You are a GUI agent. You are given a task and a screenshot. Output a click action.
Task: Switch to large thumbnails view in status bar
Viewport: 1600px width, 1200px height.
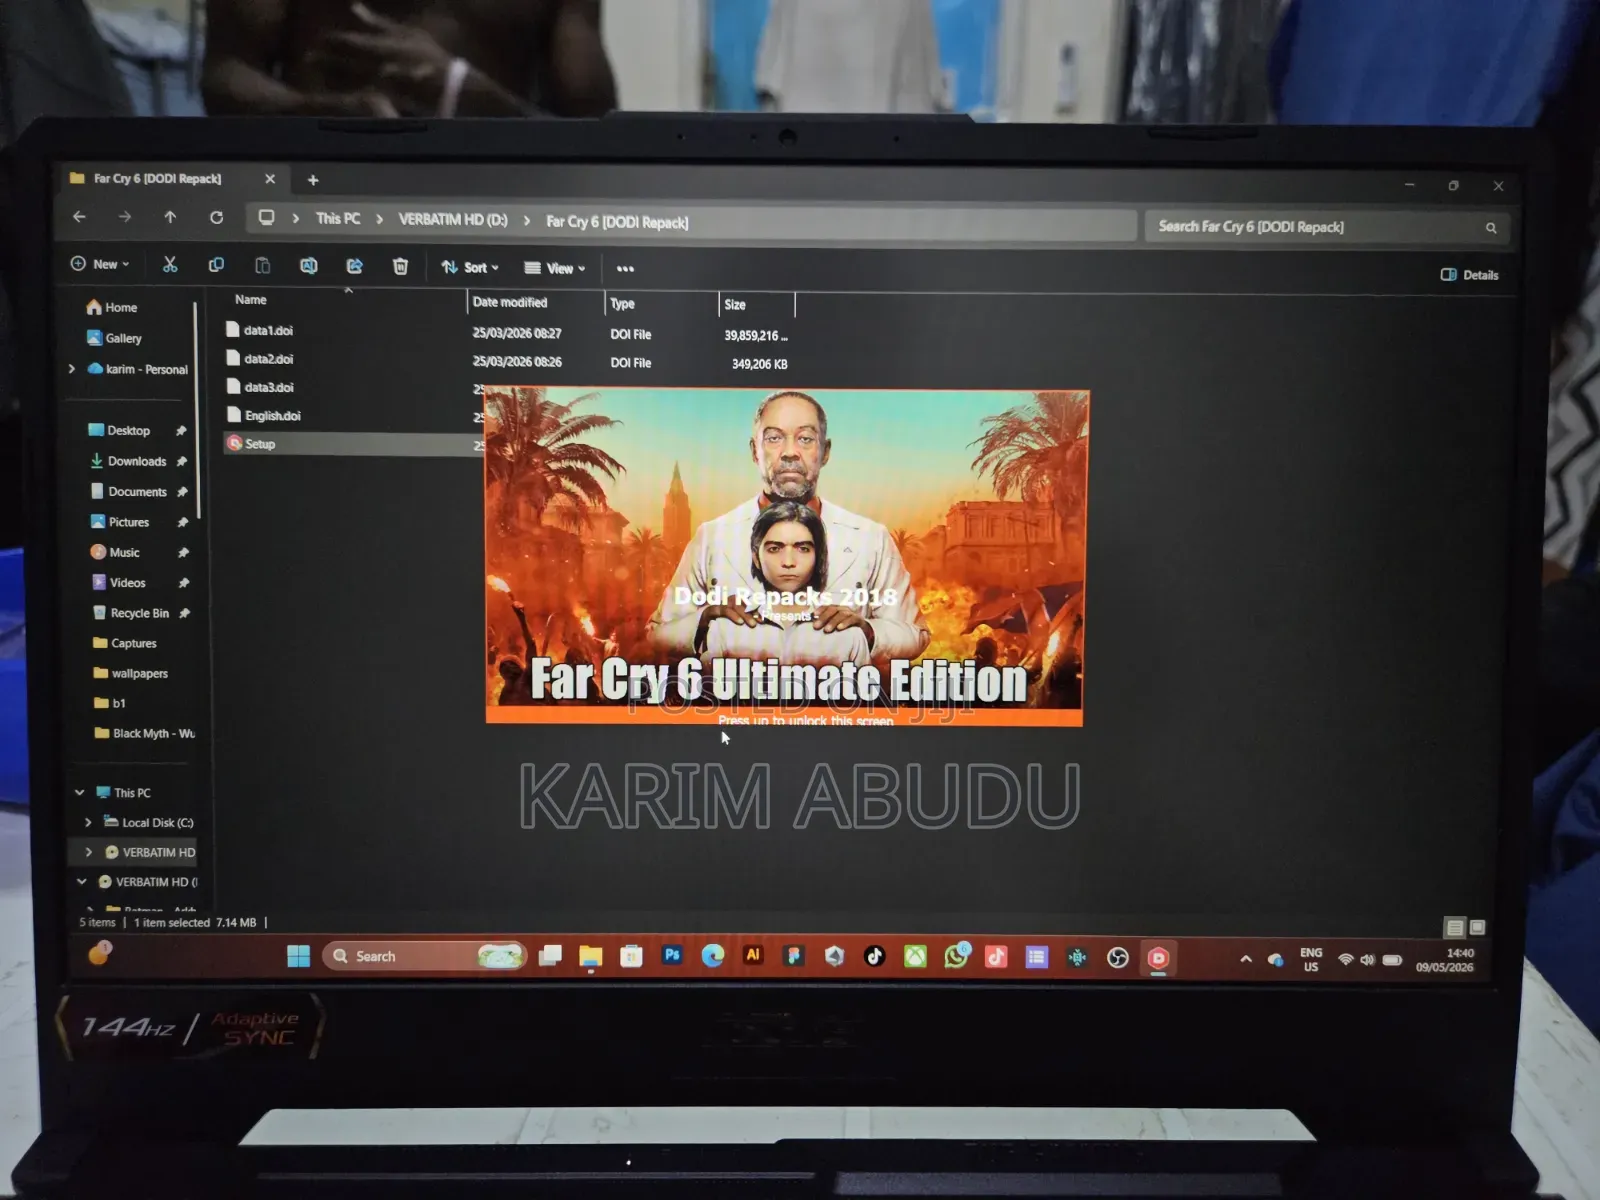[1478, 927]
